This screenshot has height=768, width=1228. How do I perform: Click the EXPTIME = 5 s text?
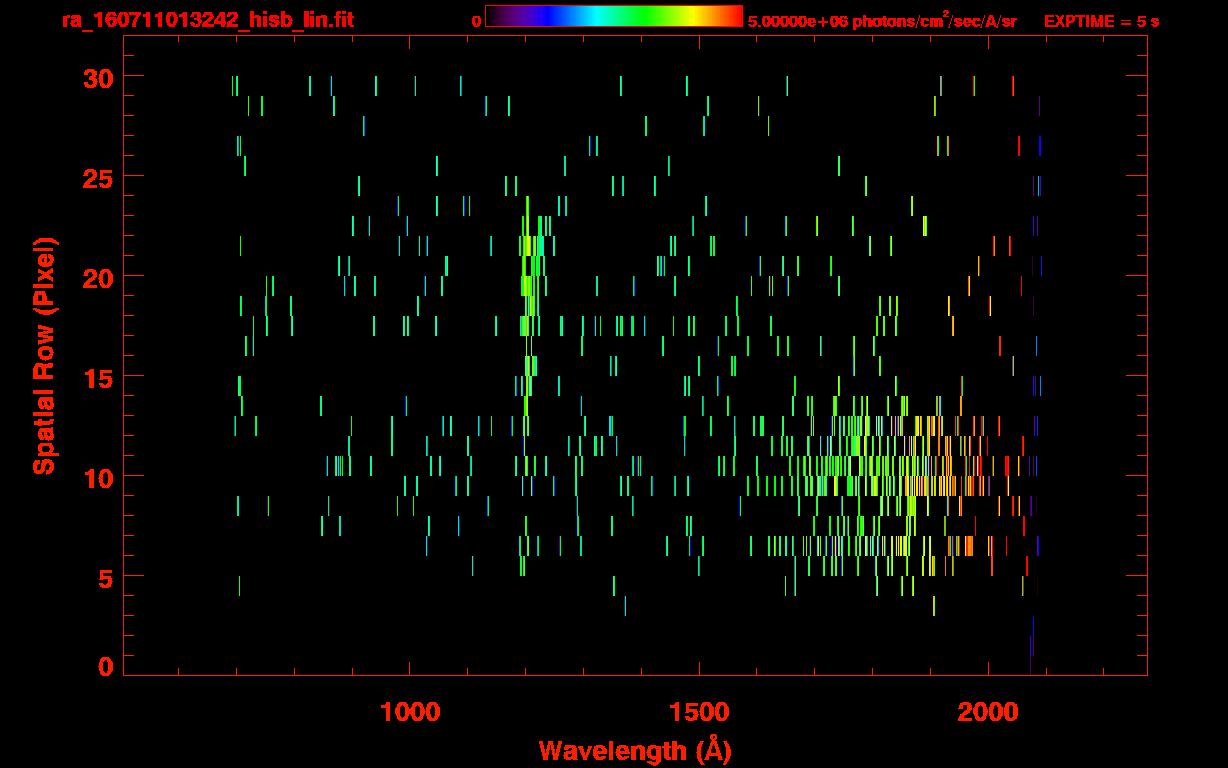(1101, 21)
